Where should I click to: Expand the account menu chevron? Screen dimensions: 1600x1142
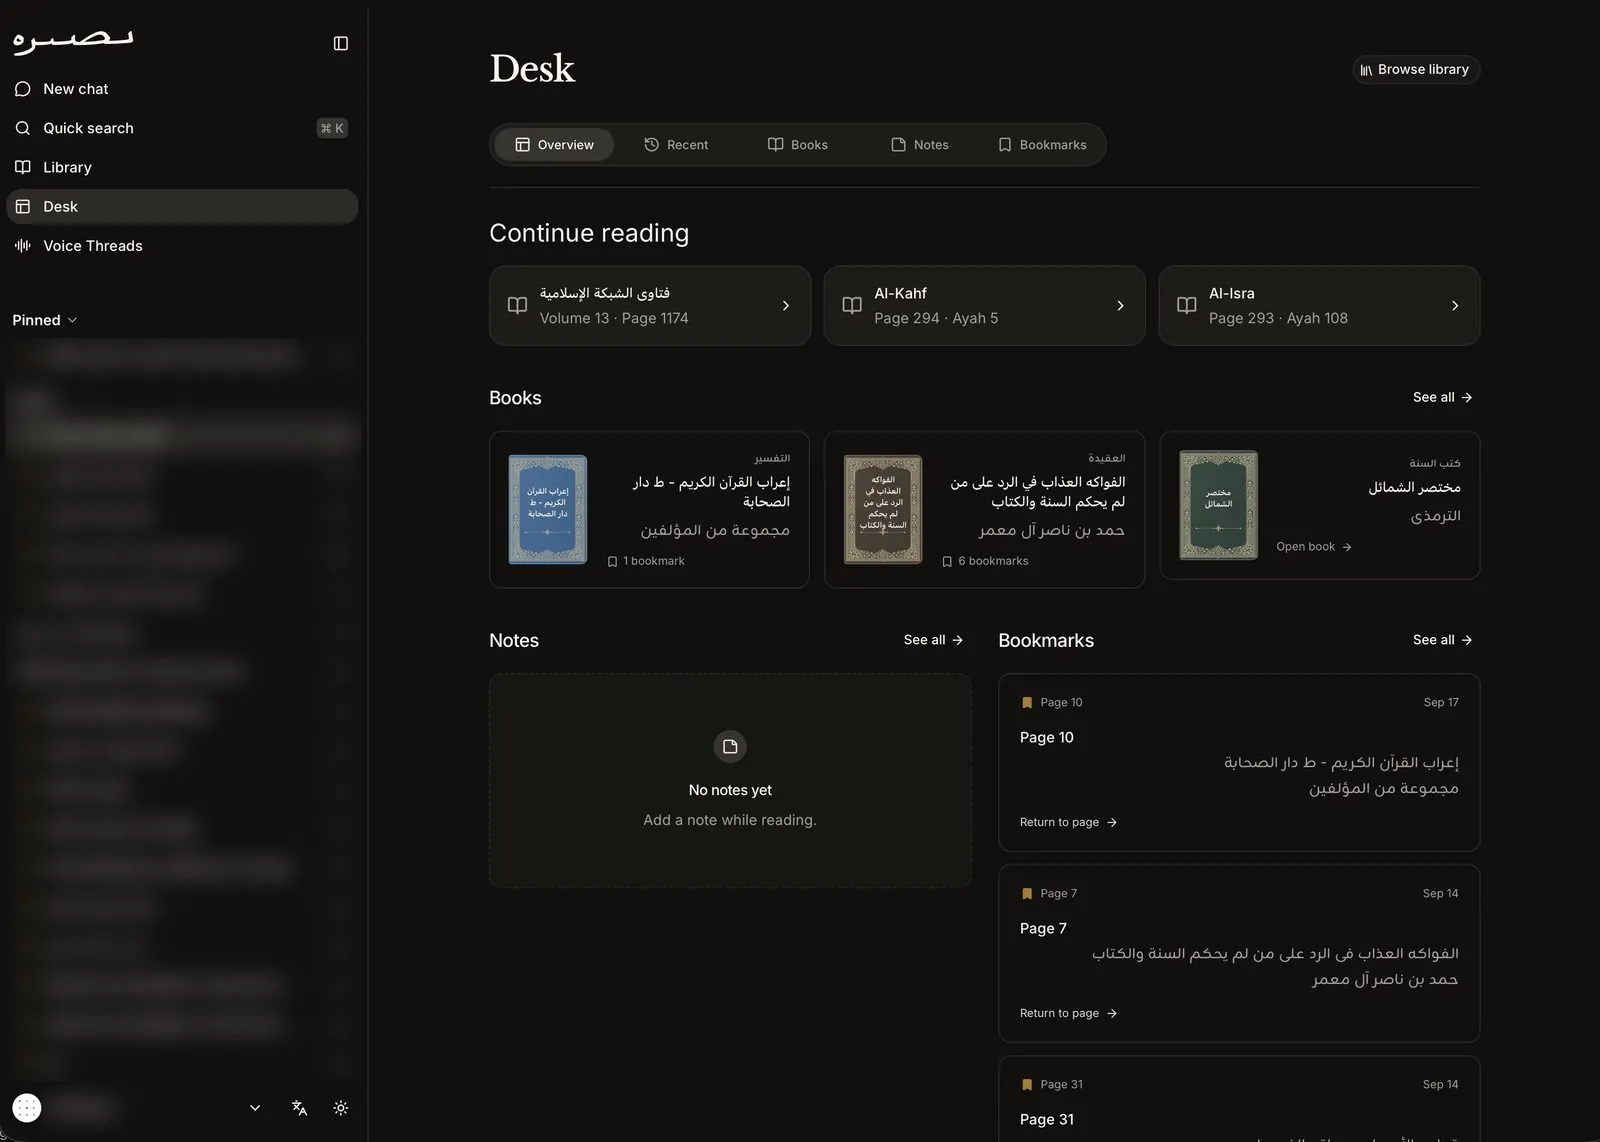click(255, 1108)
